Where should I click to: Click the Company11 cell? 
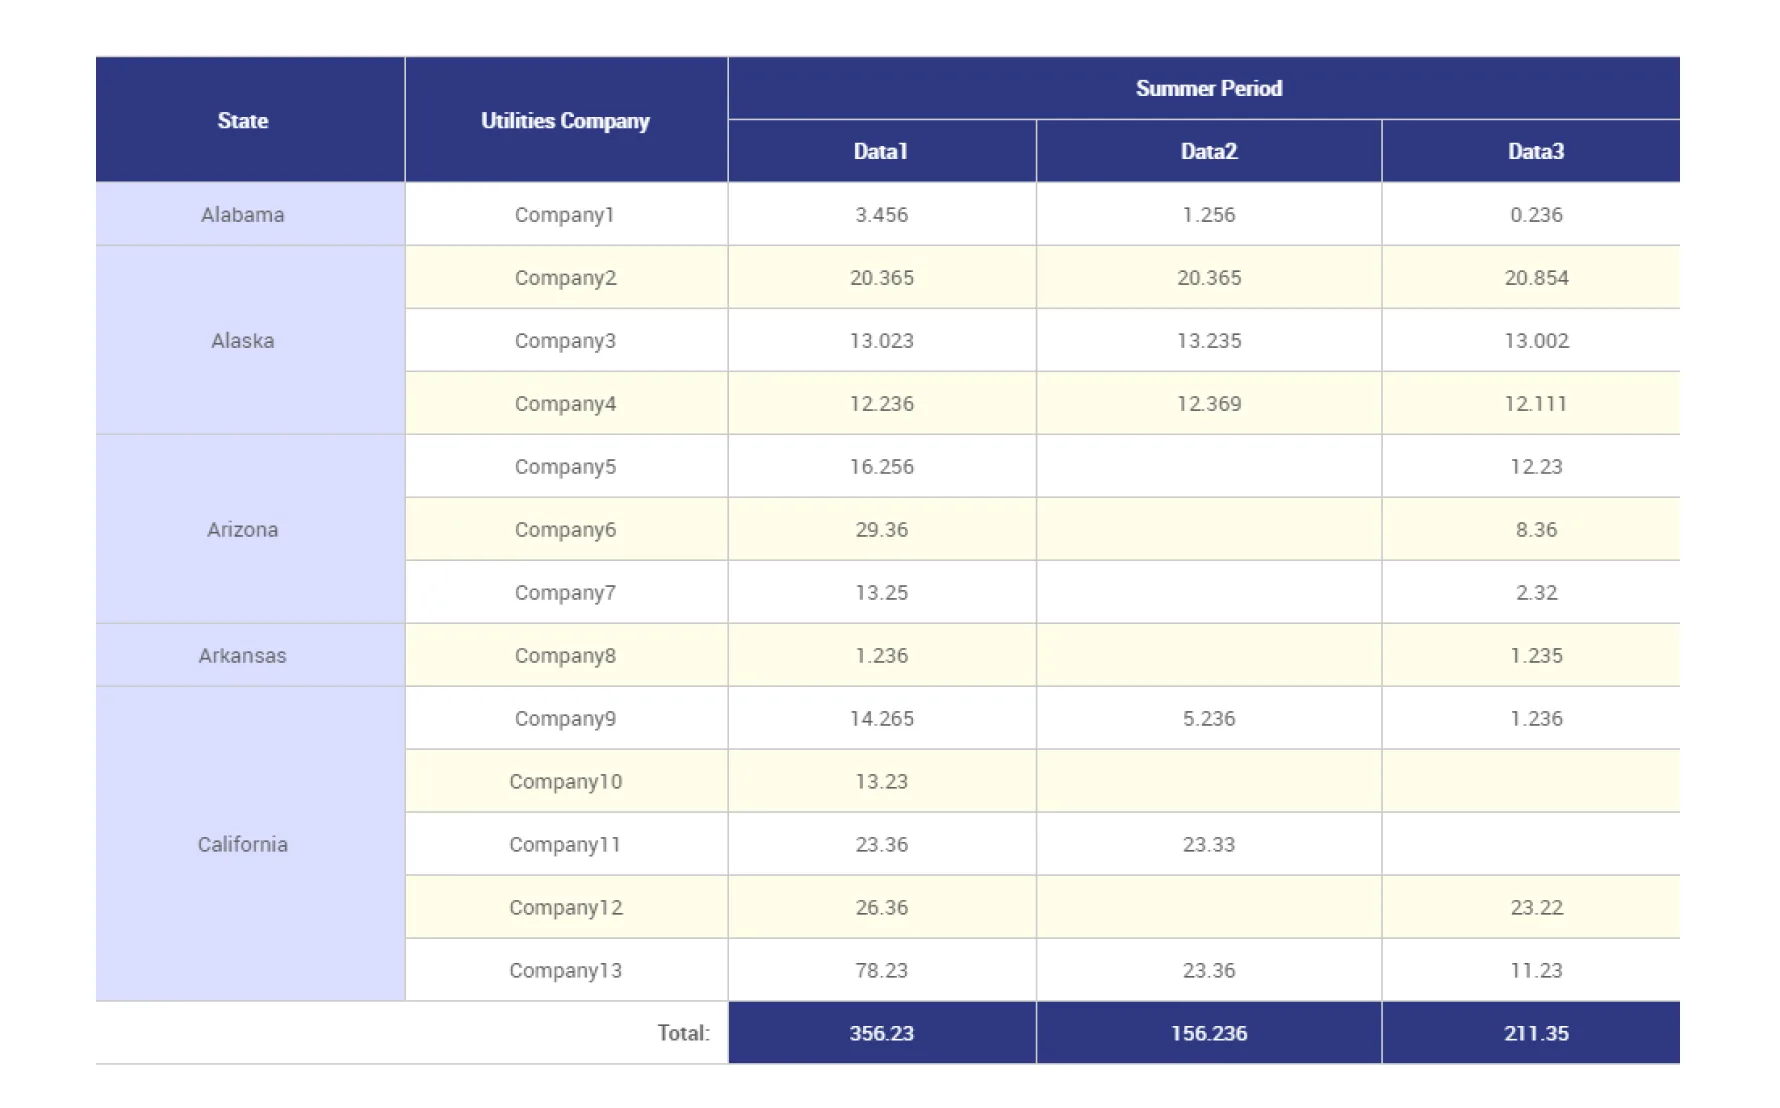click(x=566, y=844)
